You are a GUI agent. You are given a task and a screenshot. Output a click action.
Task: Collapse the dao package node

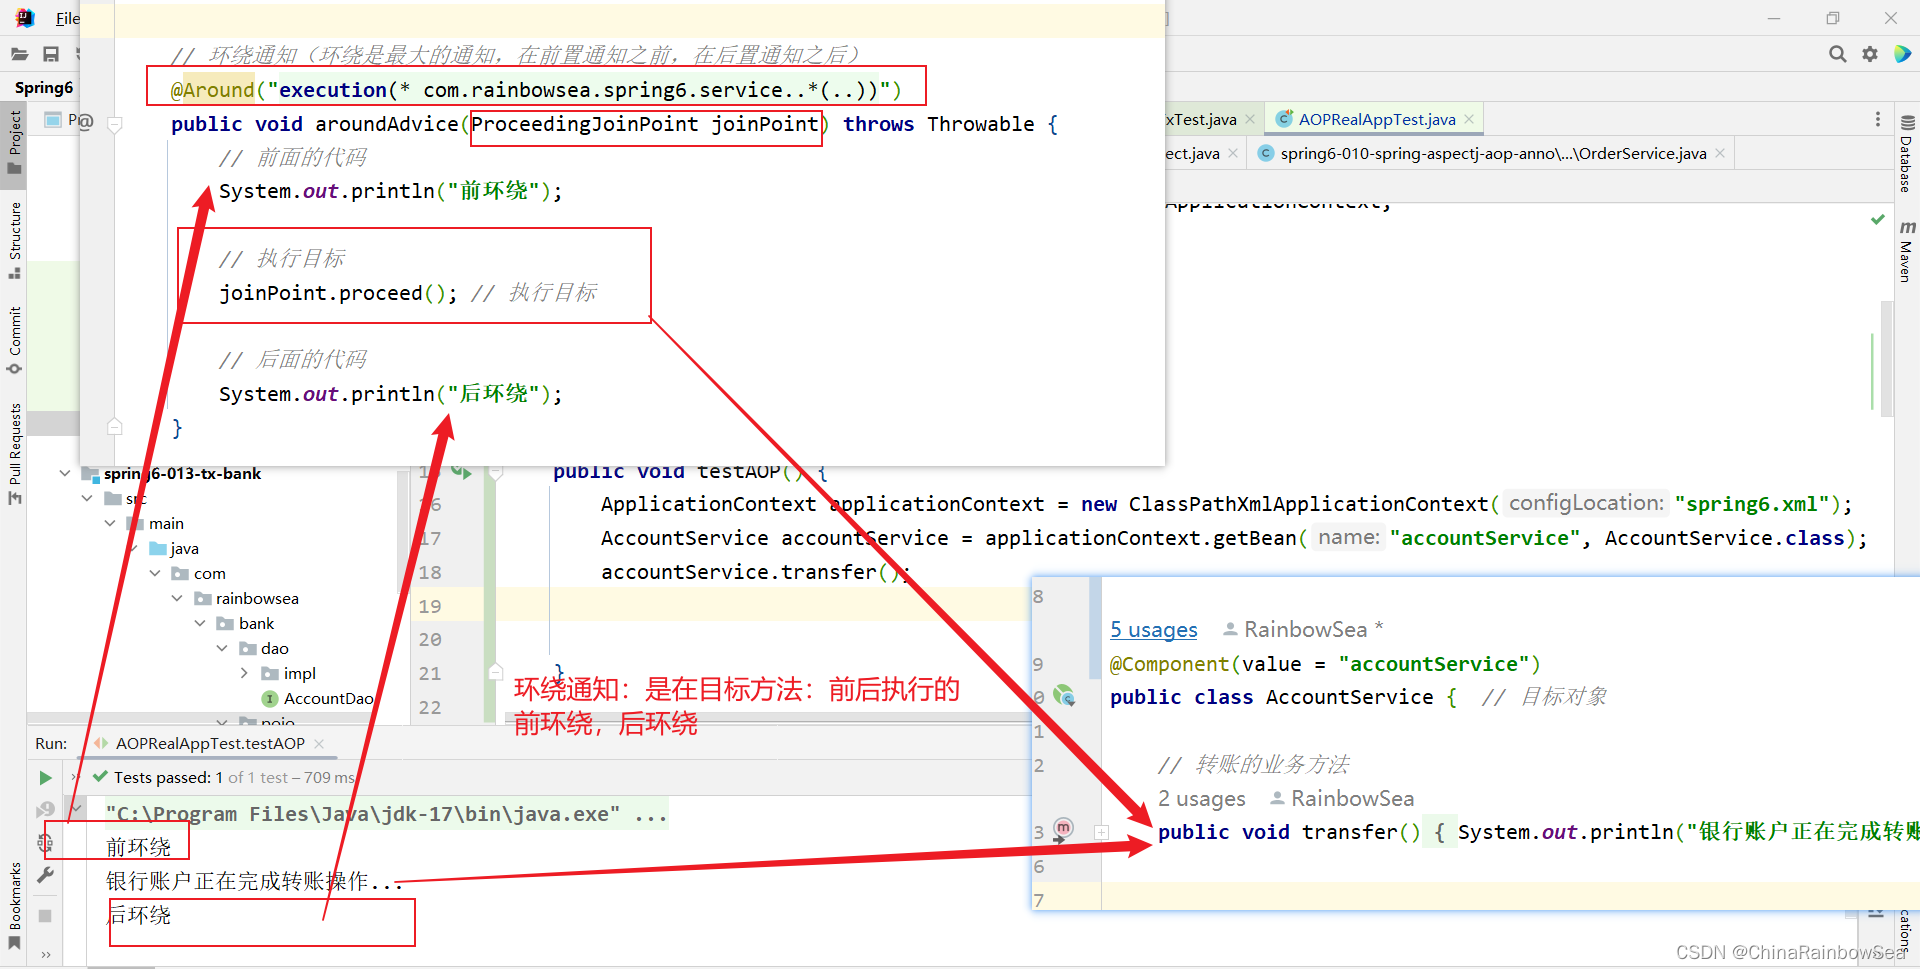coord(222,648)
